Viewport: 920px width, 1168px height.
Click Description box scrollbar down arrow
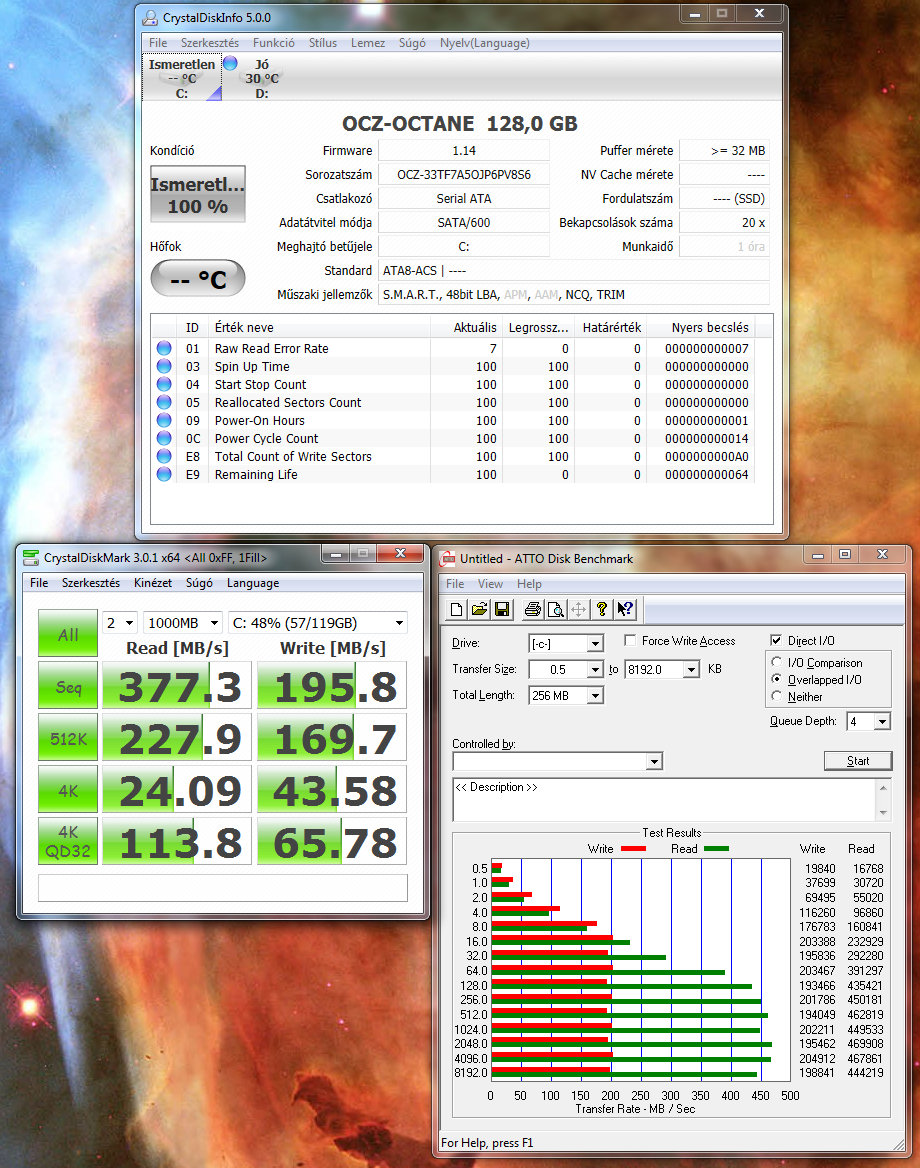click(x=883, y=813)
